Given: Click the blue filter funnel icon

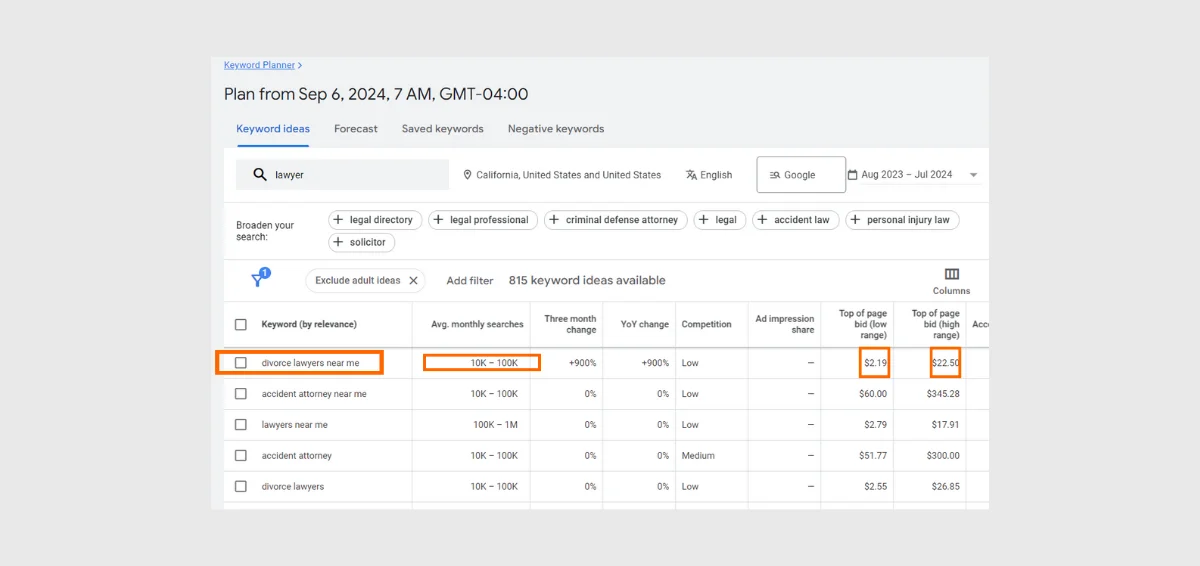Looking at the screenshot, I should [x=259, y=279].
